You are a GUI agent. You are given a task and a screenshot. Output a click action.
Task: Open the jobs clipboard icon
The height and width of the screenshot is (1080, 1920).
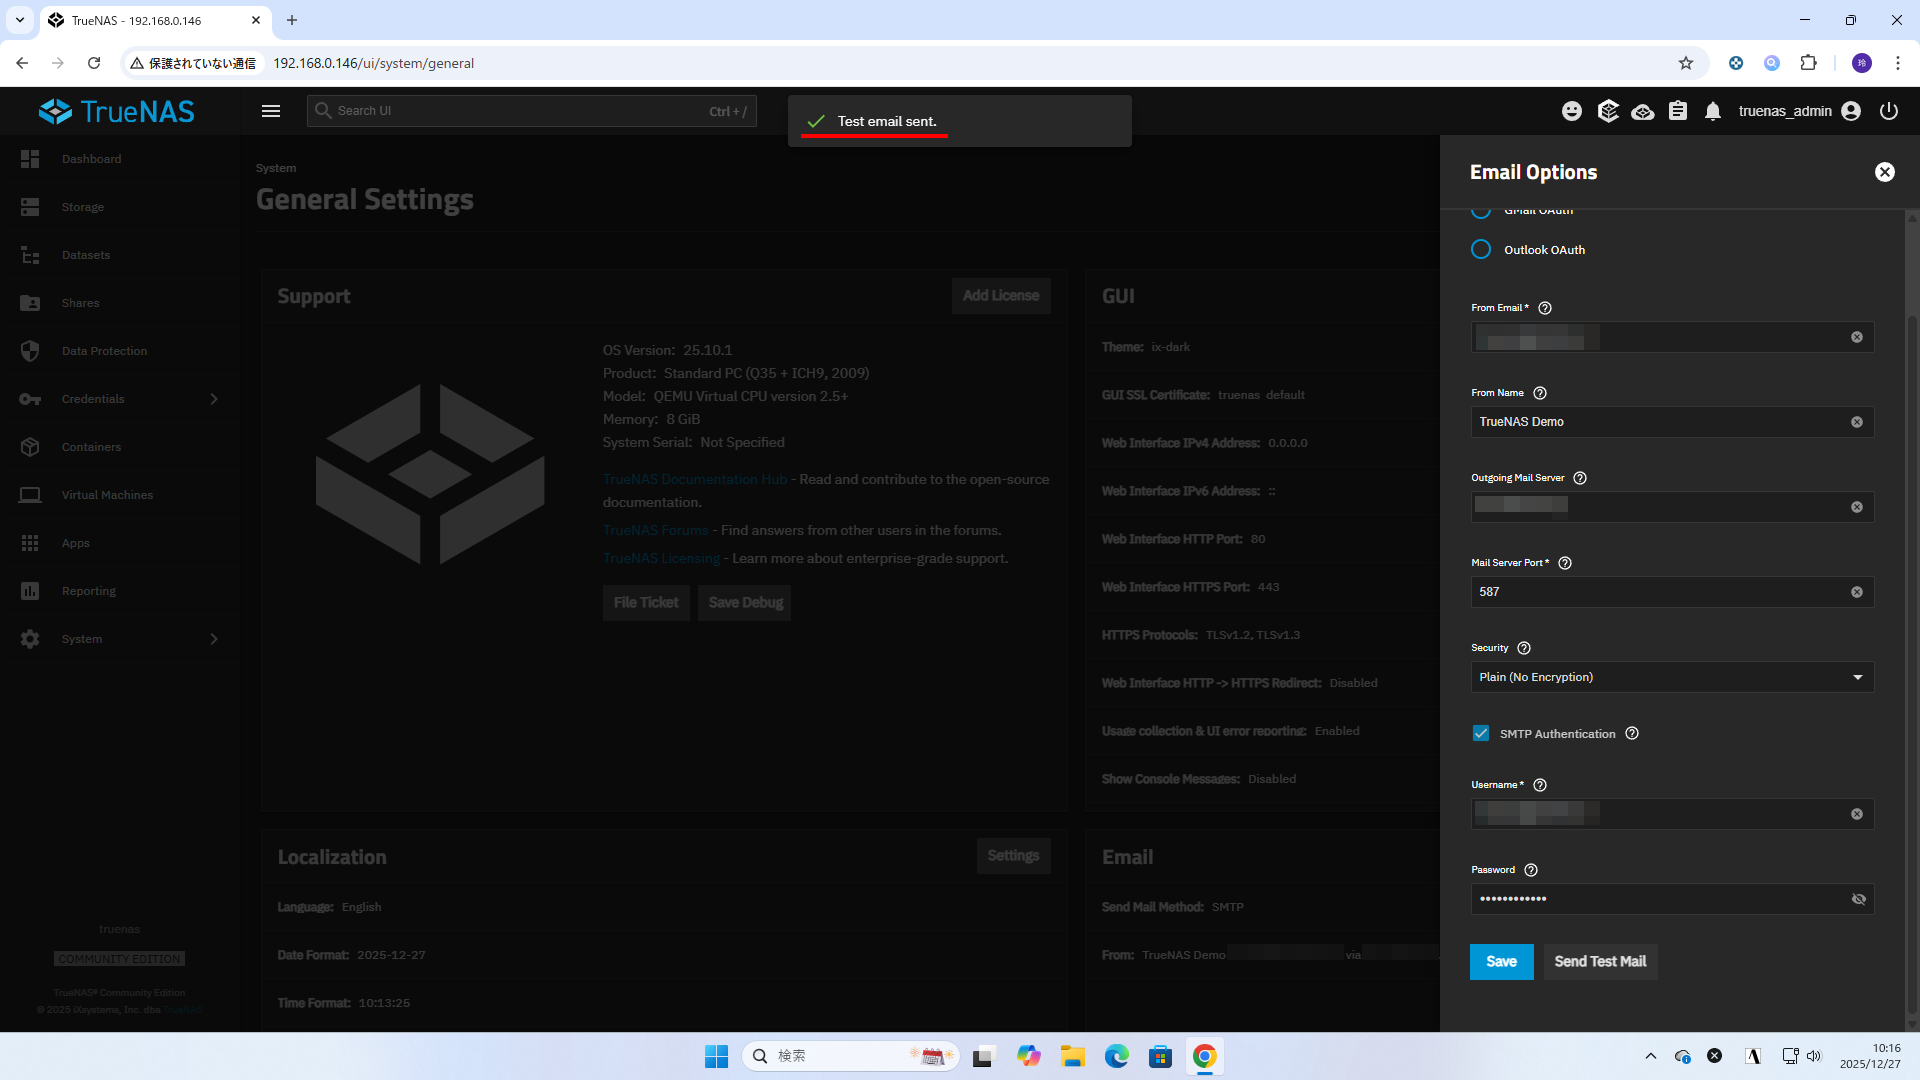click(1678, 111)
